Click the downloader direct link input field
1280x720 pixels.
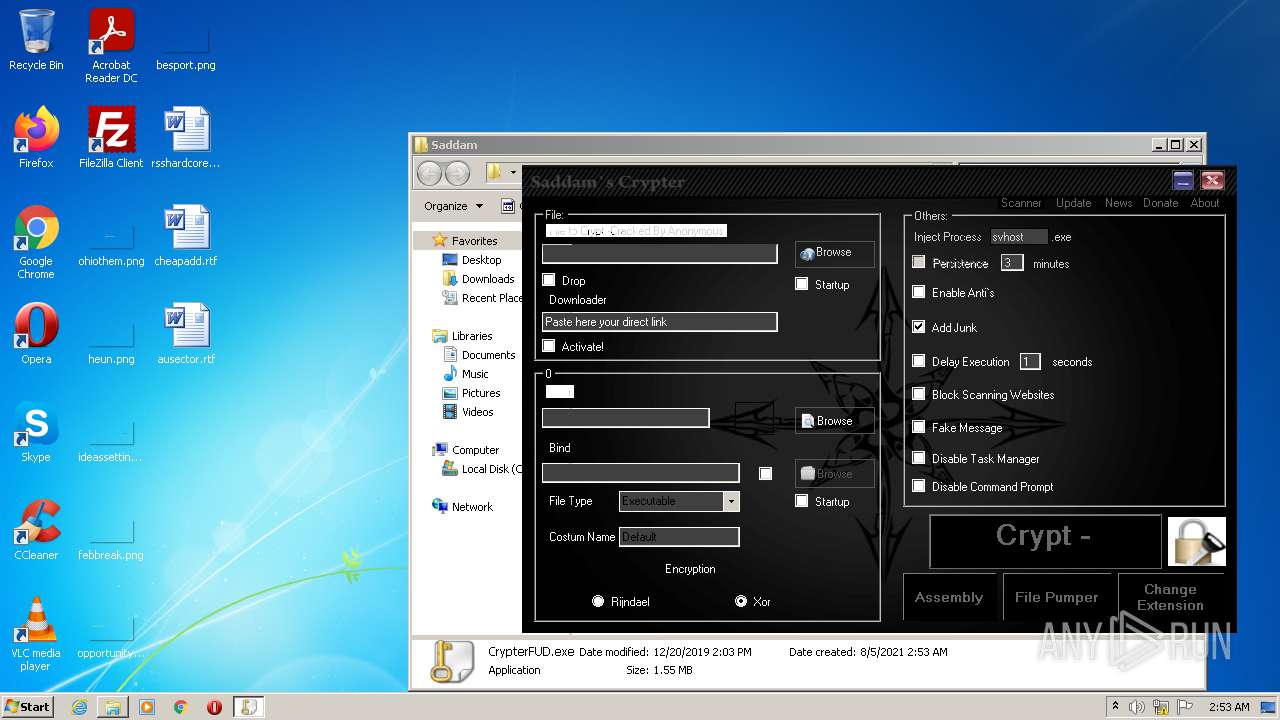tap(659, 322)
